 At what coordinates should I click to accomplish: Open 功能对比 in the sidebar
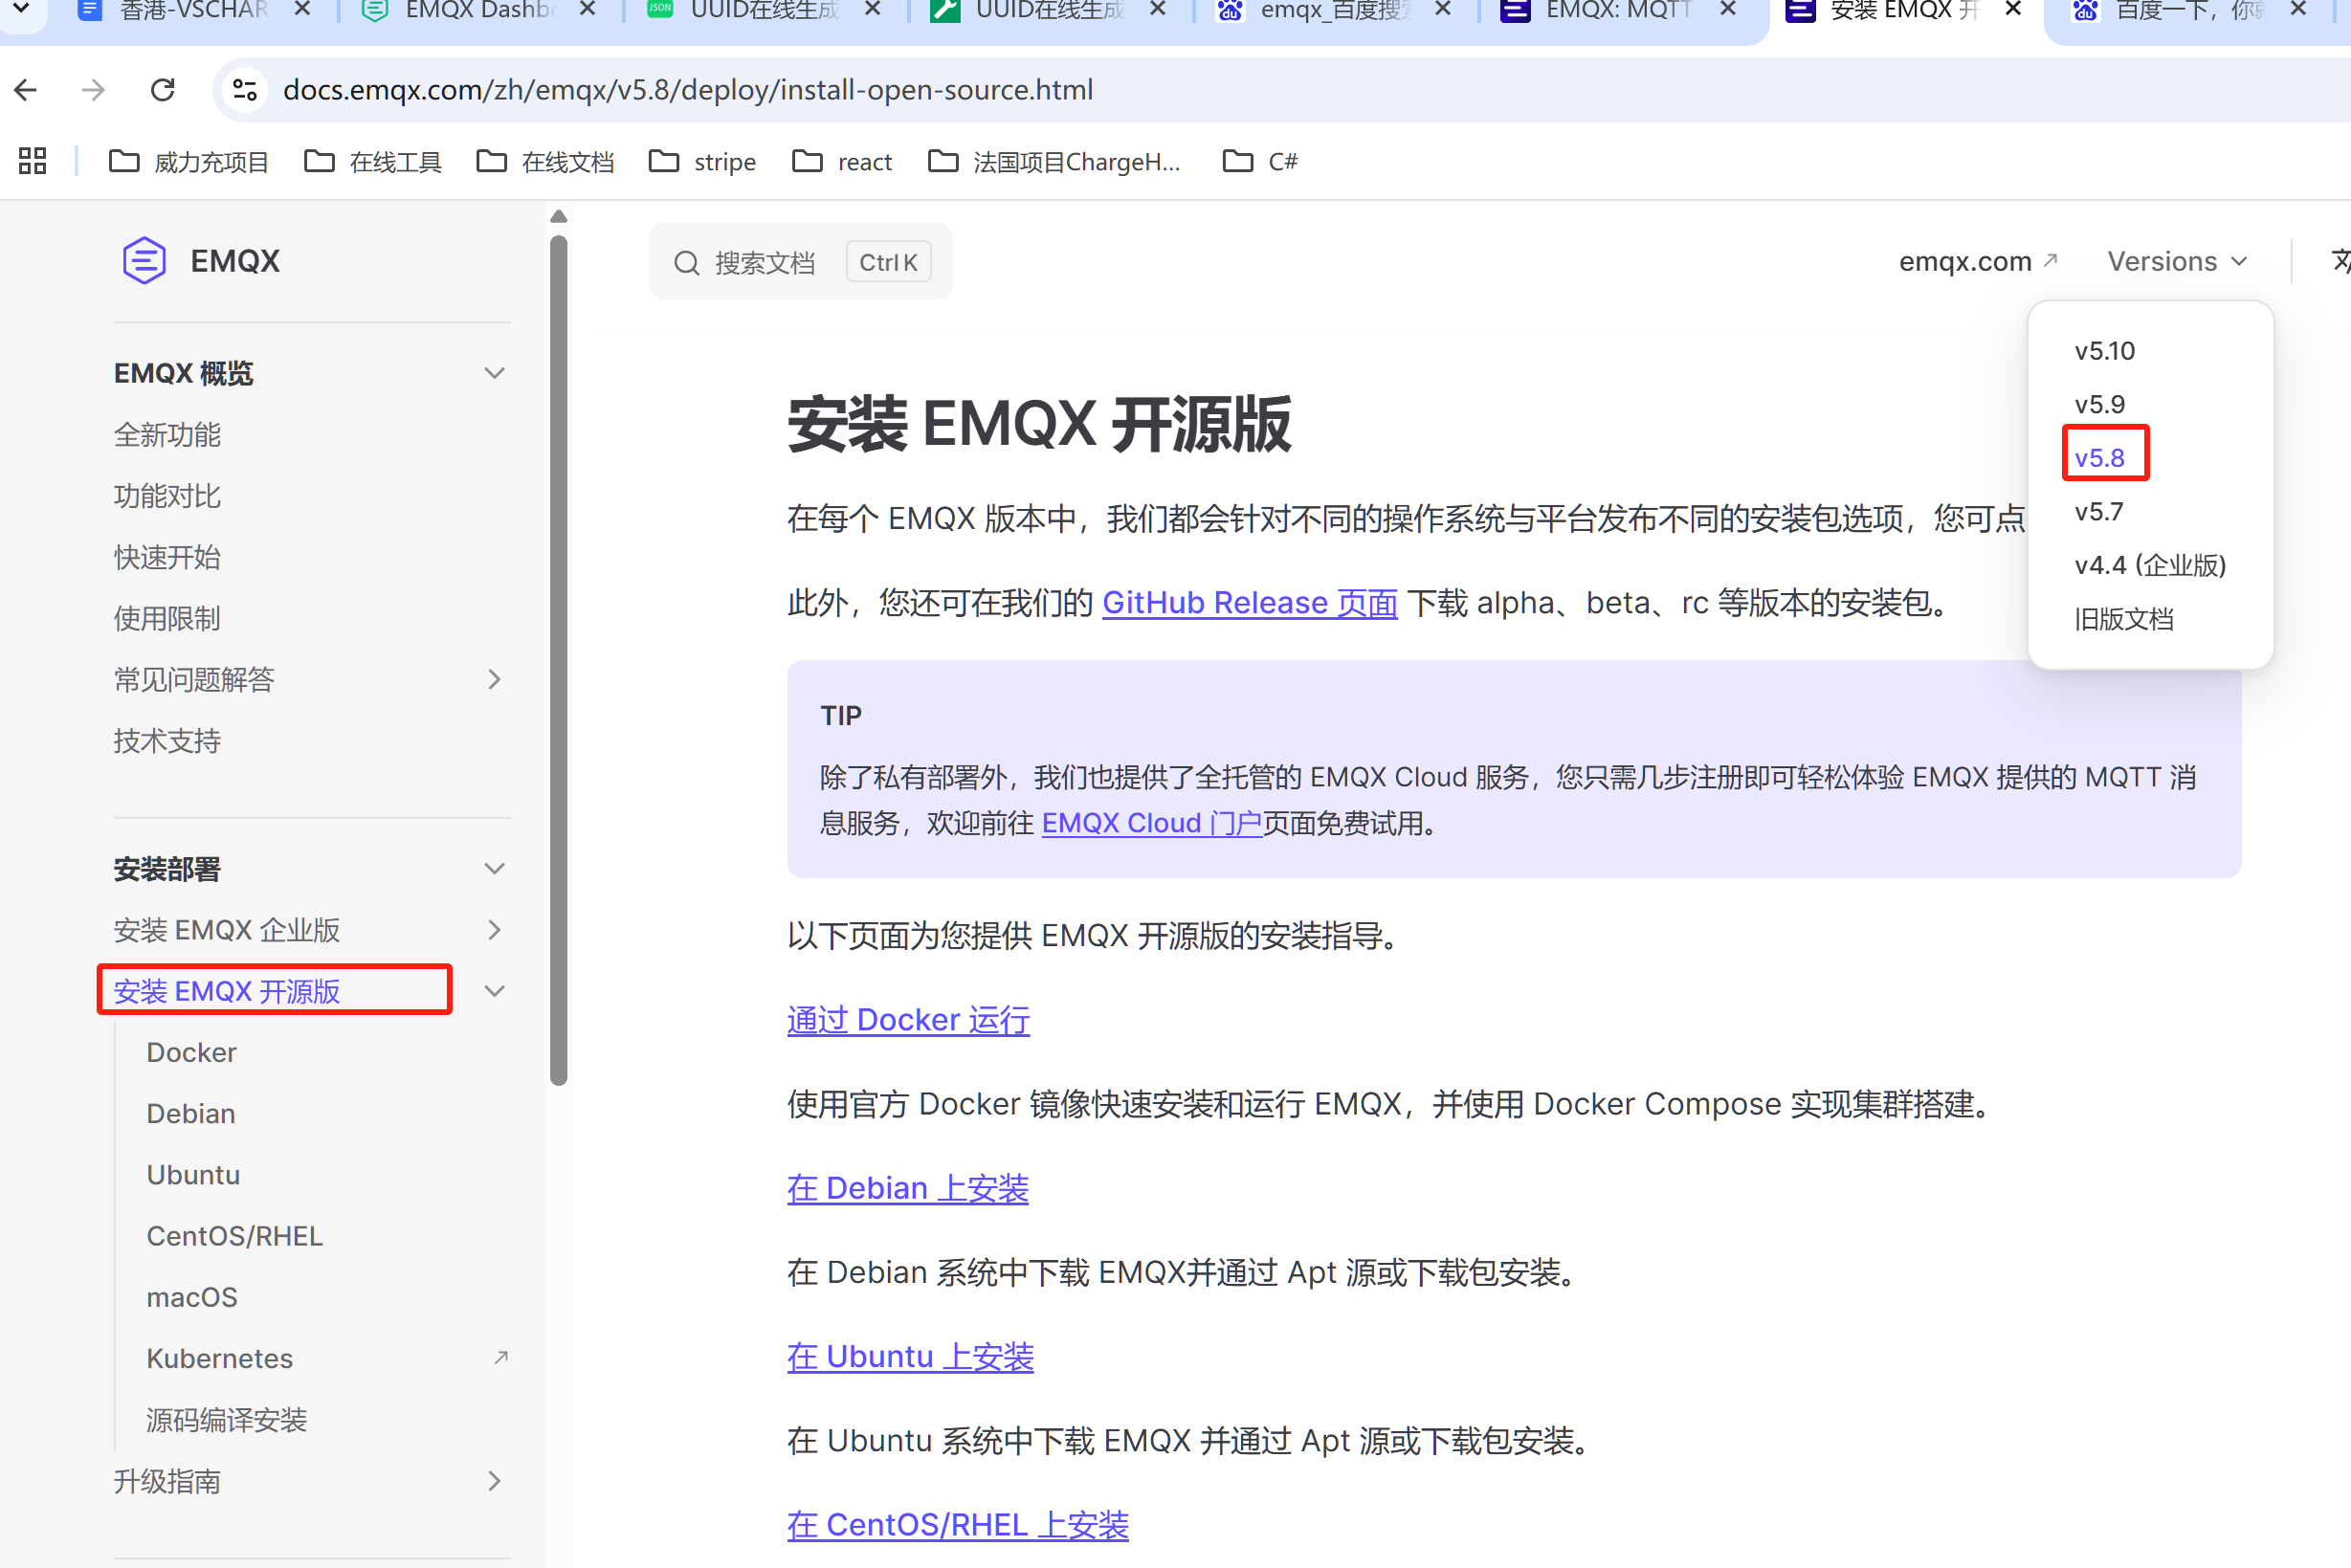pos(167,496)
